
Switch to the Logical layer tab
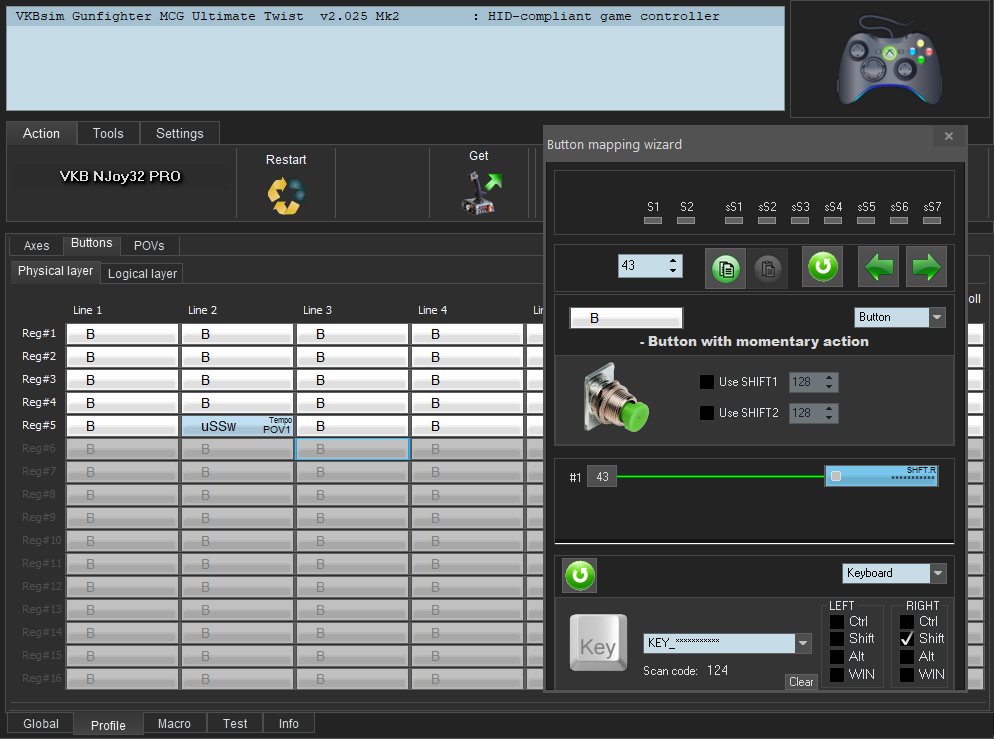point(142,273)
